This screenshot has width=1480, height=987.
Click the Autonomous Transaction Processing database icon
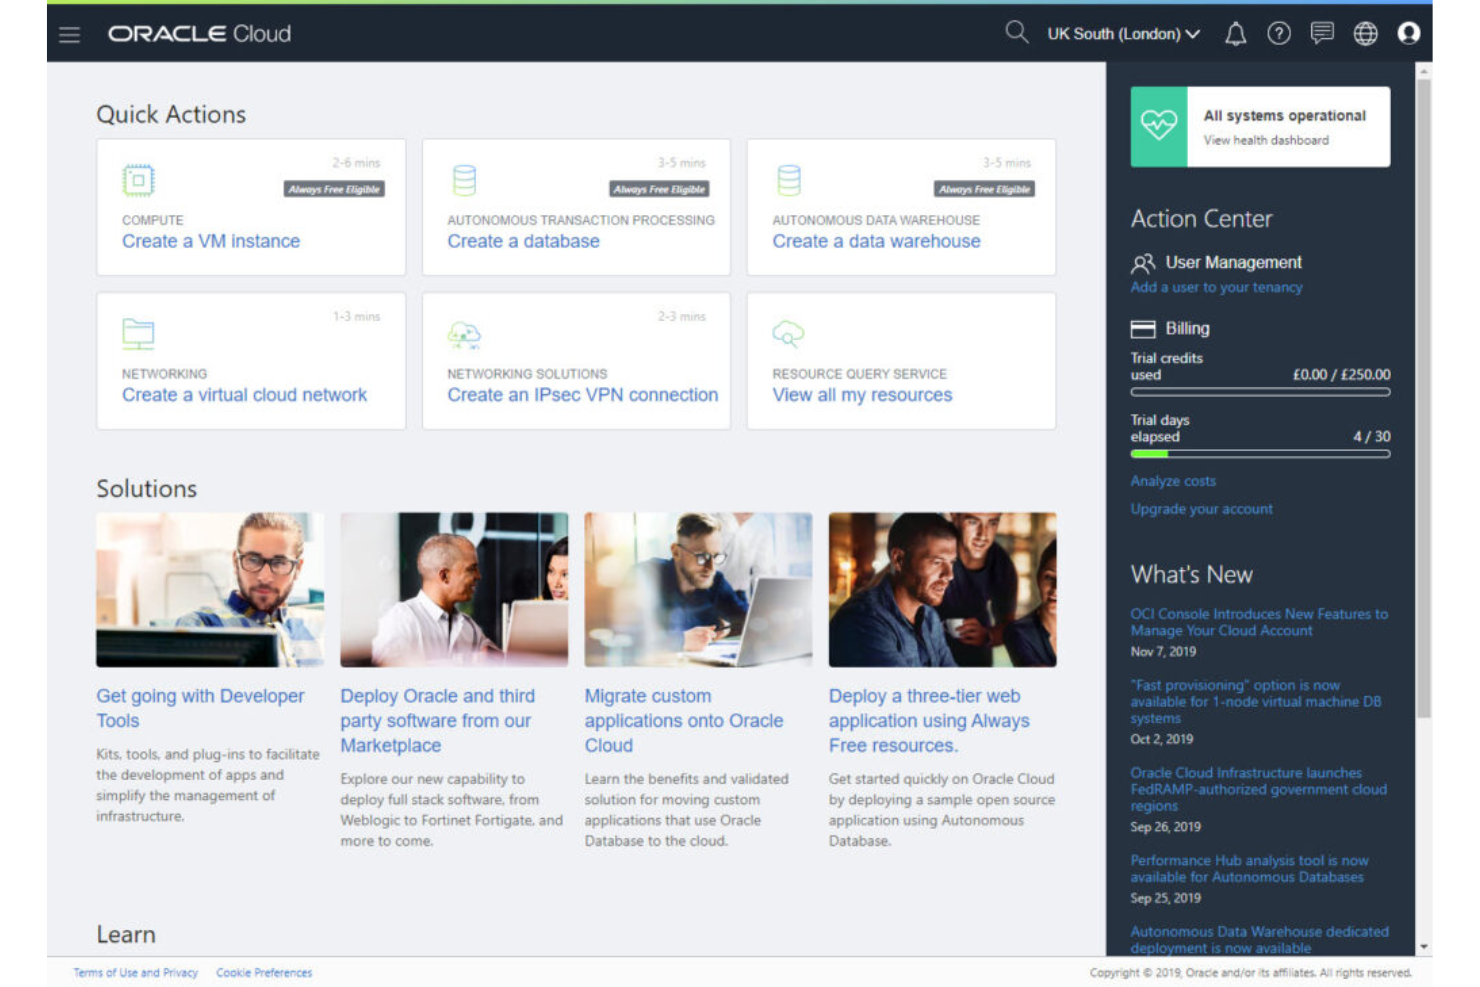464,180
